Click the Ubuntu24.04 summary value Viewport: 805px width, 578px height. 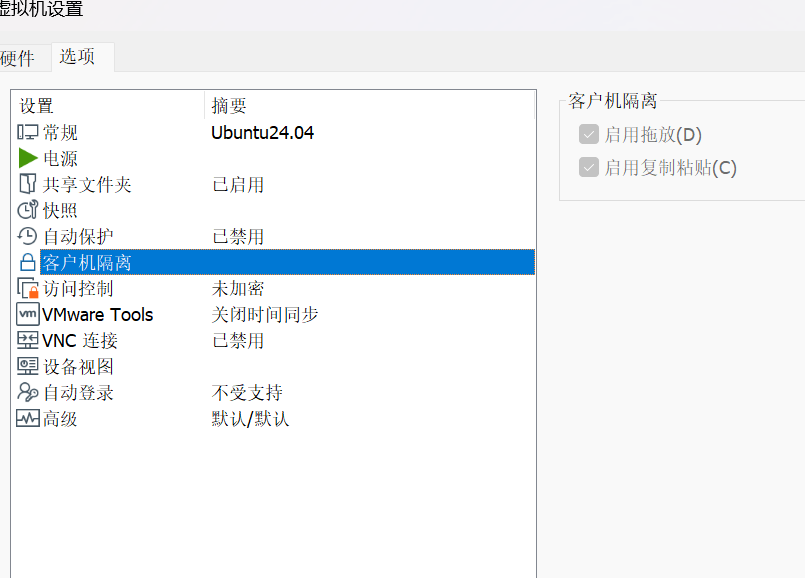pyautogui.click(x=262, y=133)
